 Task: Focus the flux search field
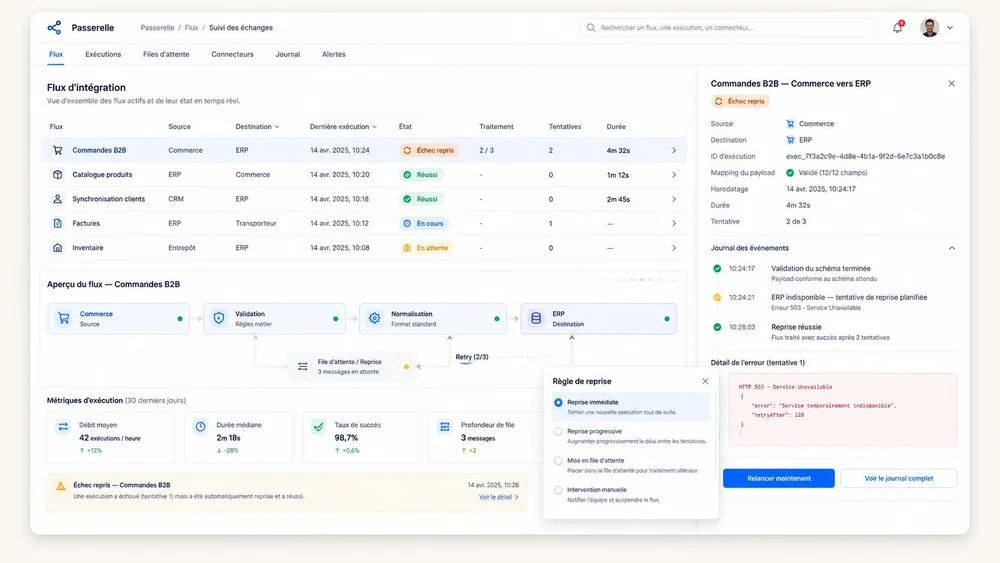pos(727,27)
